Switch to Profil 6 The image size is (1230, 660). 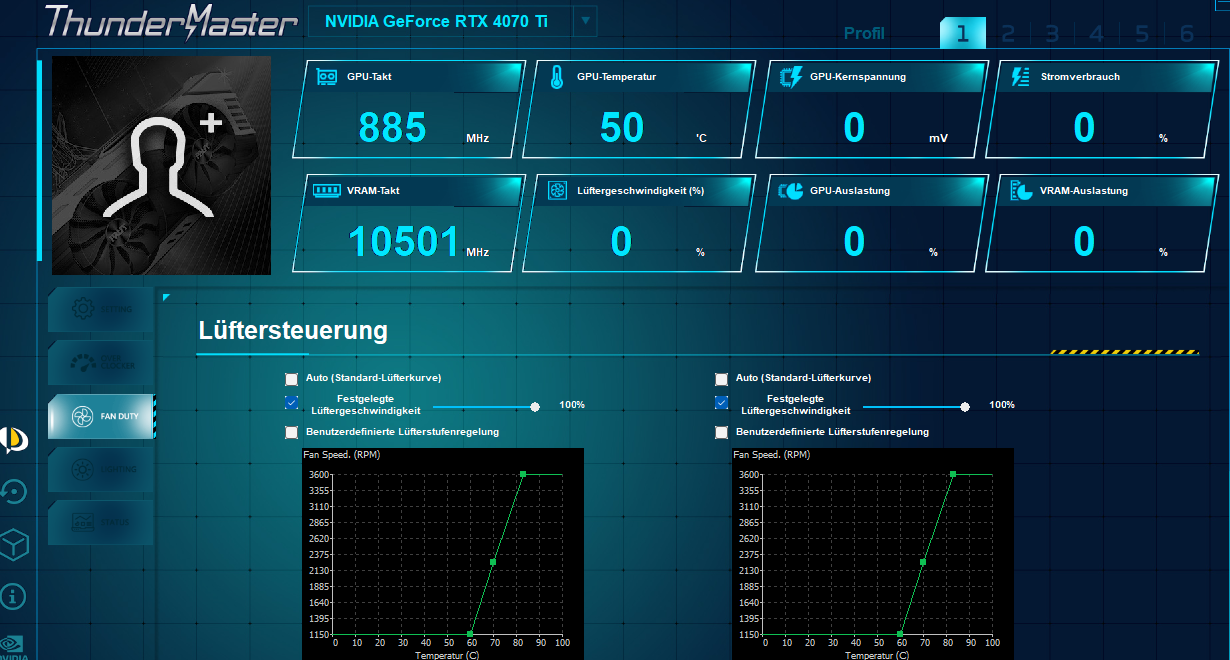(1187, 33)
